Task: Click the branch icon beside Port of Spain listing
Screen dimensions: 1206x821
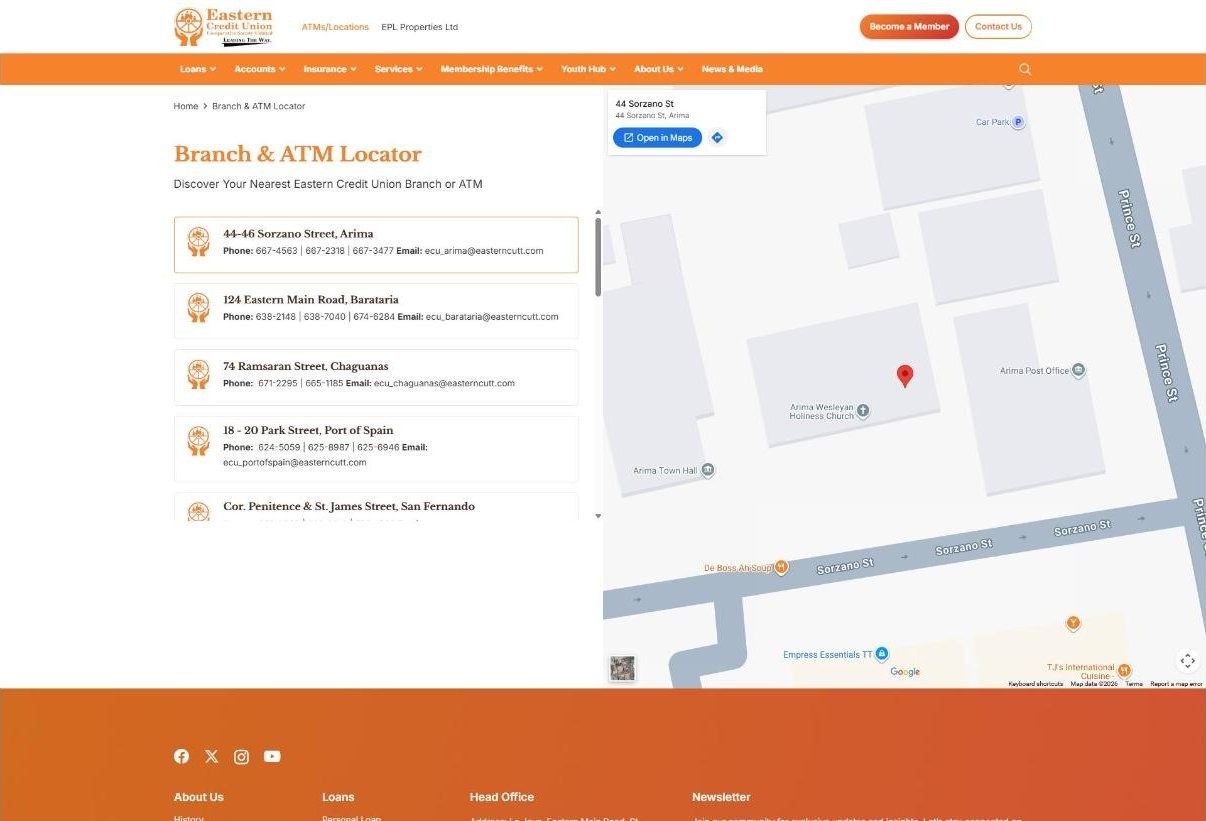Action: pos(199,440)
